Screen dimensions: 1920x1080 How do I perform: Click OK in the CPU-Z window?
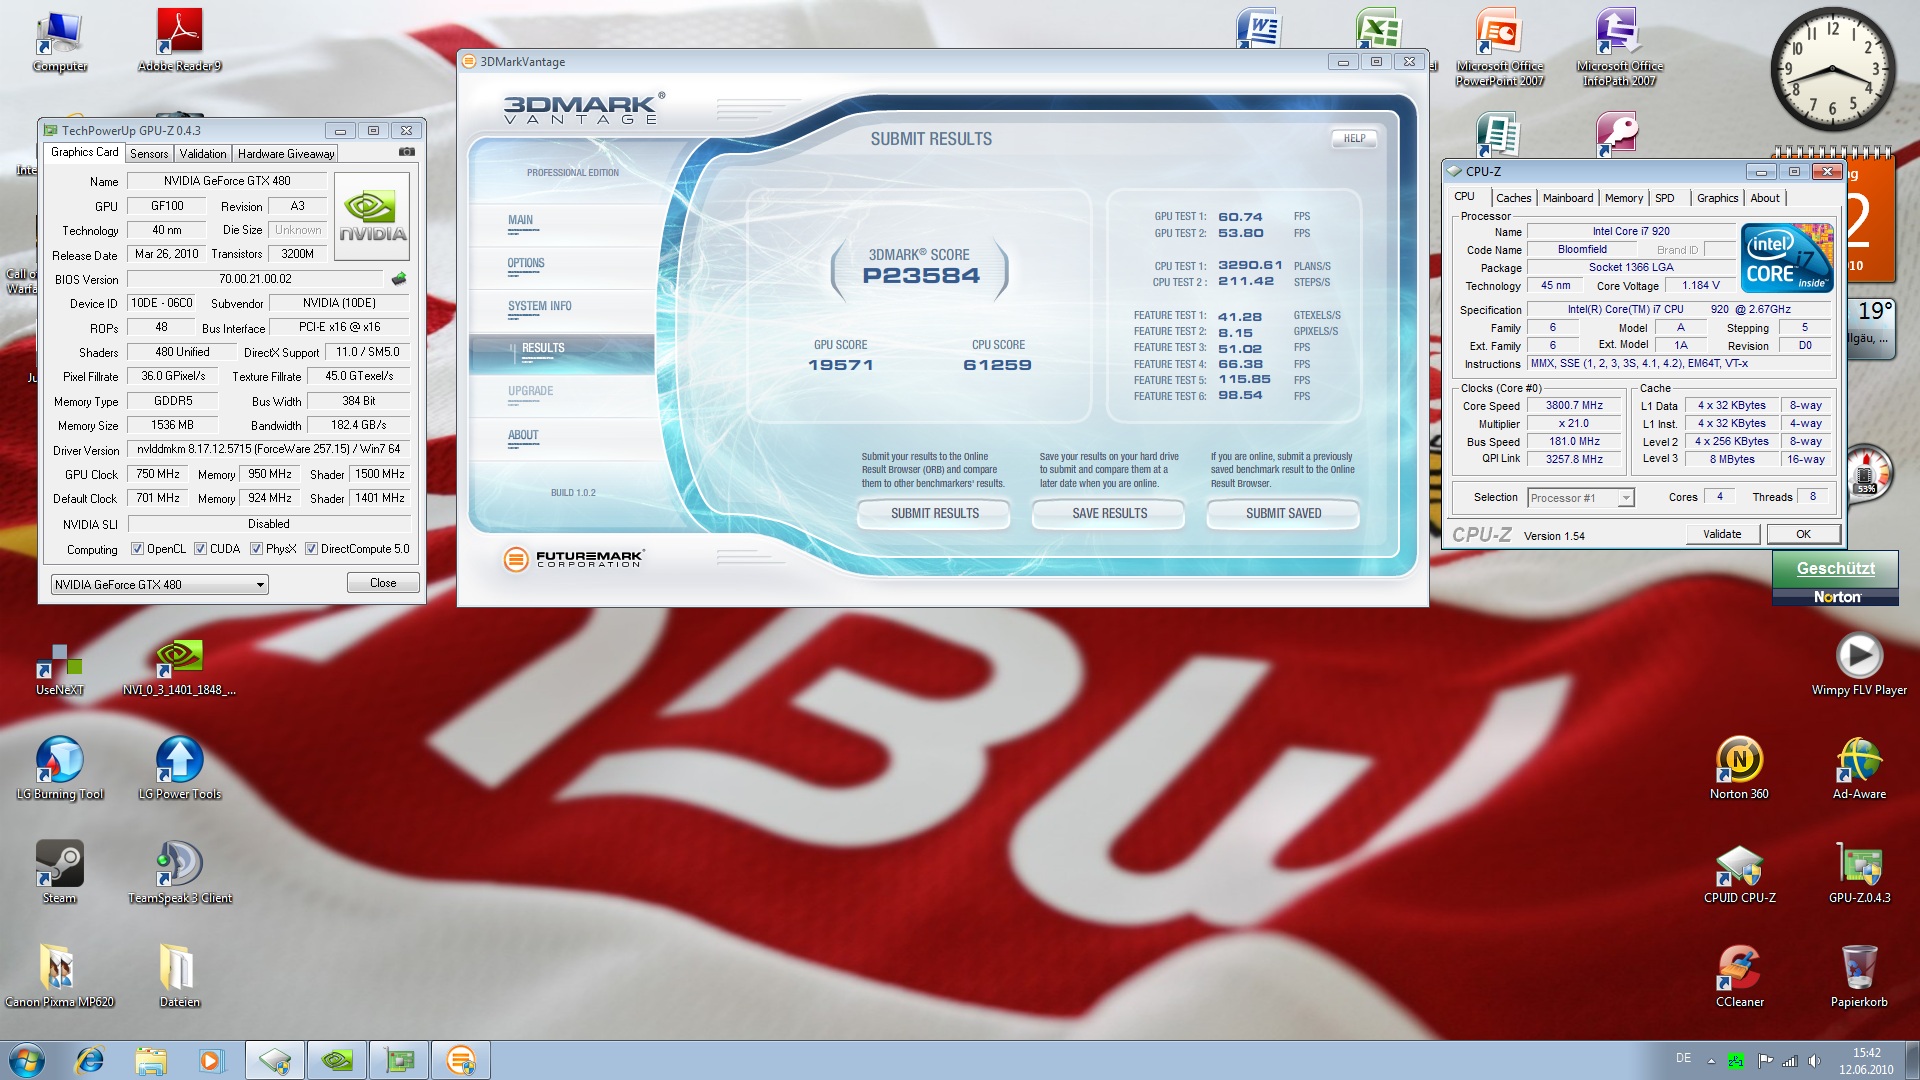1803,535
